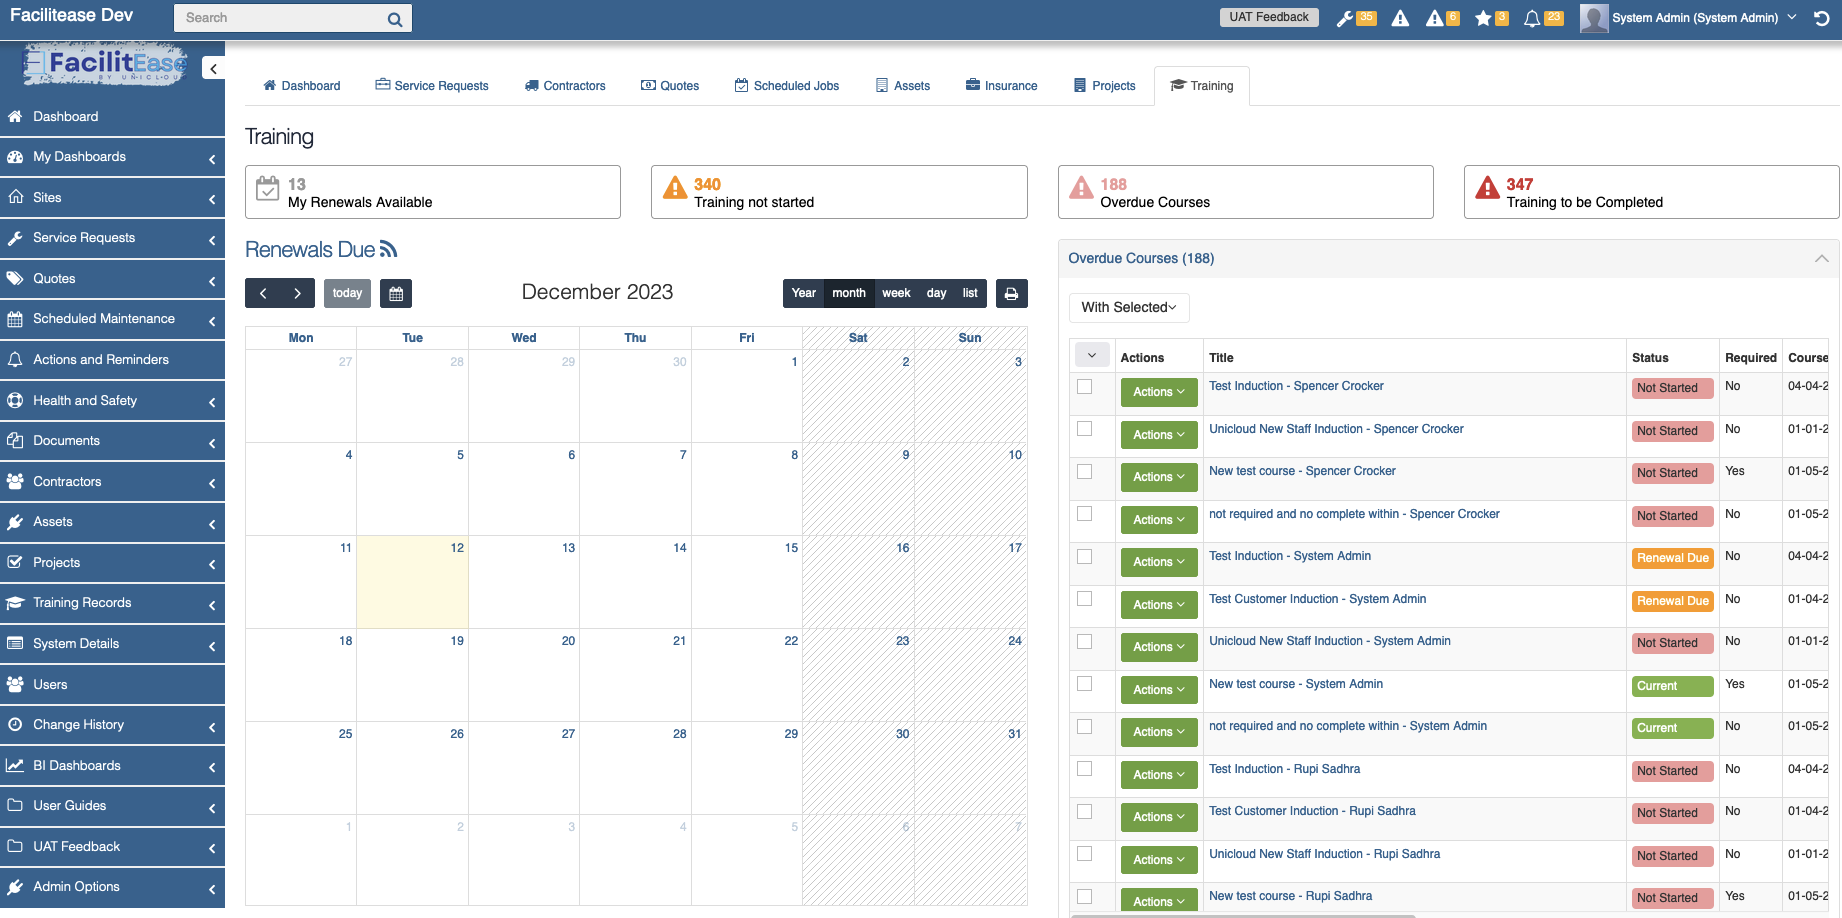
Task: Click the wrench icon in the top bar
Action: click(1345, 17)
